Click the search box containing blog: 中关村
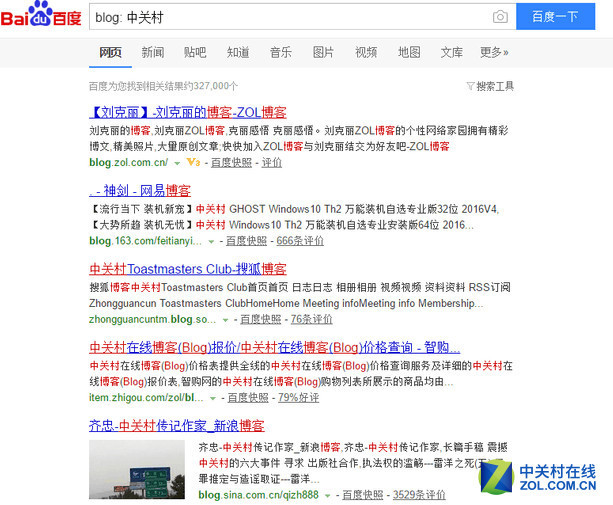The image size is (613, 505). [x=291, y=17]
